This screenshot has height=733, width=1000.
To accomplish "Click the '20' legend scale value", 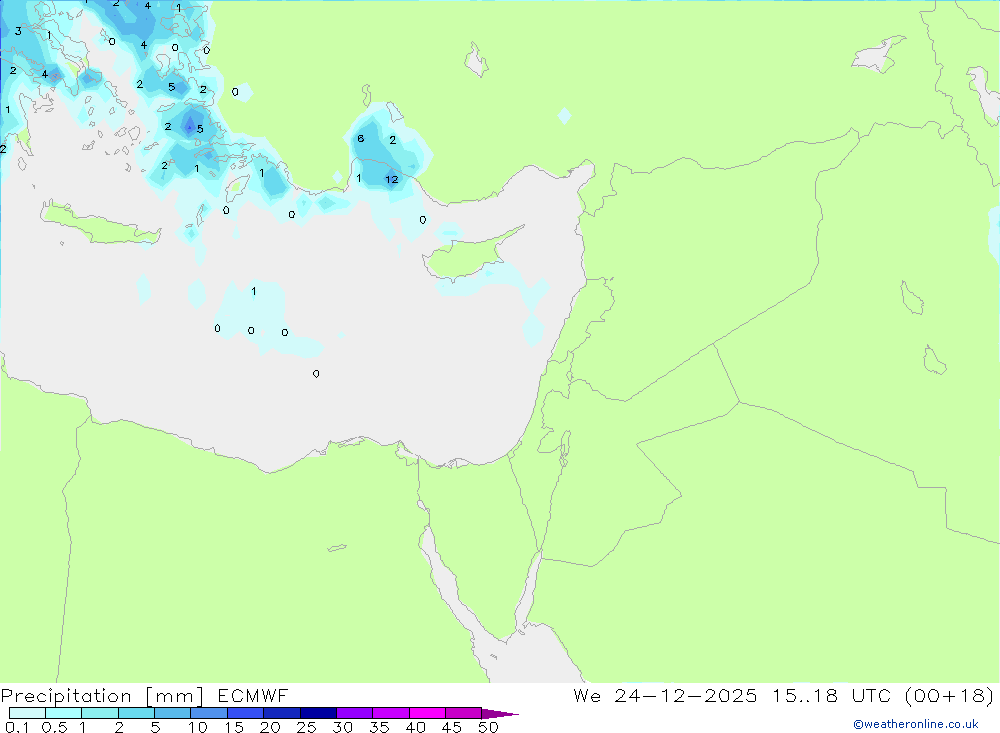I will pyautogui.click(x=270, y=727).
